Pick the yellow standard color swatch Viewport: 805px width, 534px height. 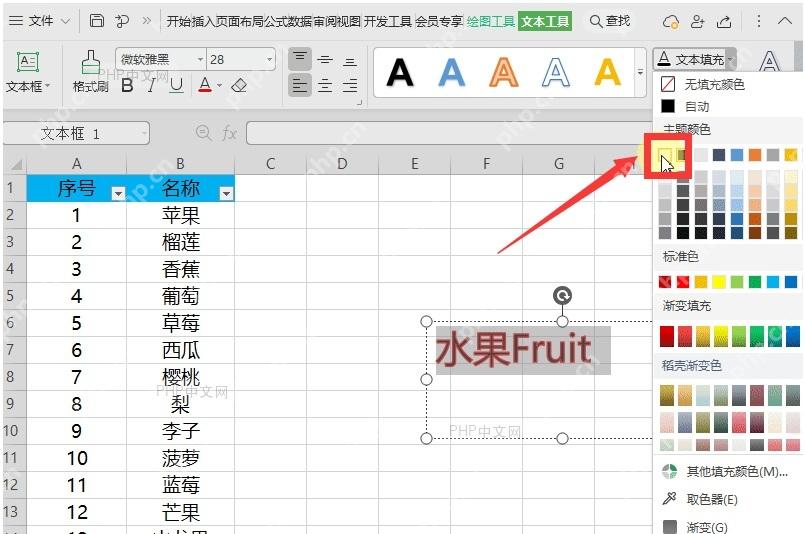coord(719,281)
